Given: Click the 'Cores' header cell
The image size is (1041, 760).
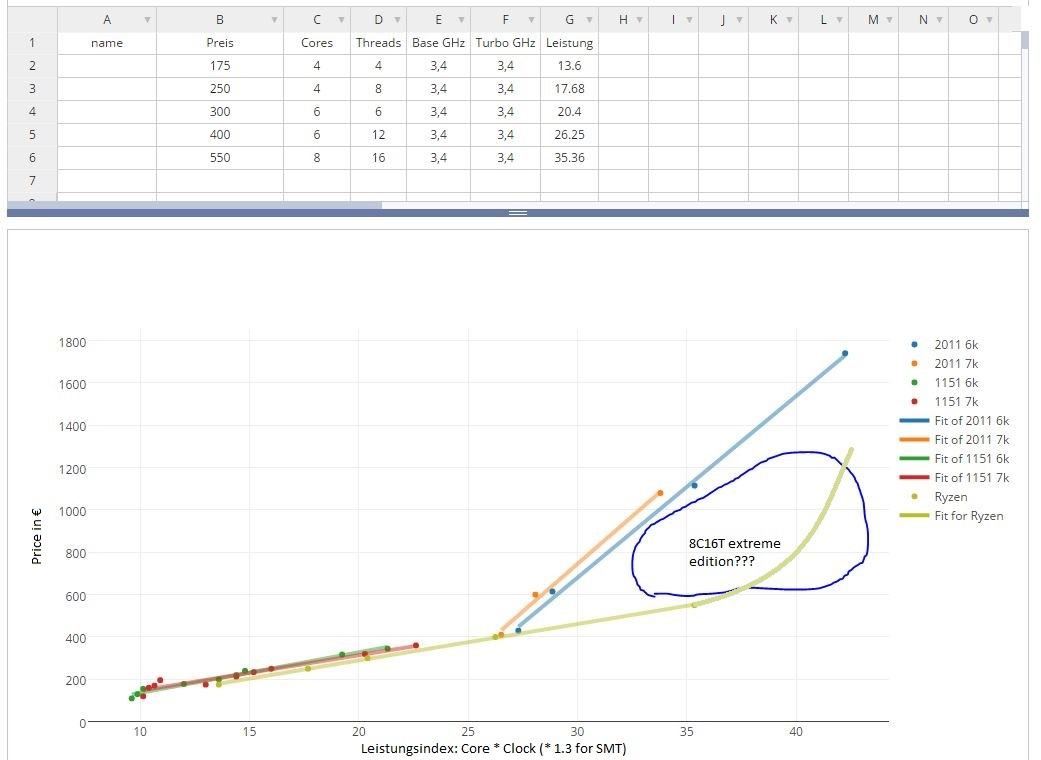Looking at the screenshot, I should pyautogui.click(x=317, y=43).
